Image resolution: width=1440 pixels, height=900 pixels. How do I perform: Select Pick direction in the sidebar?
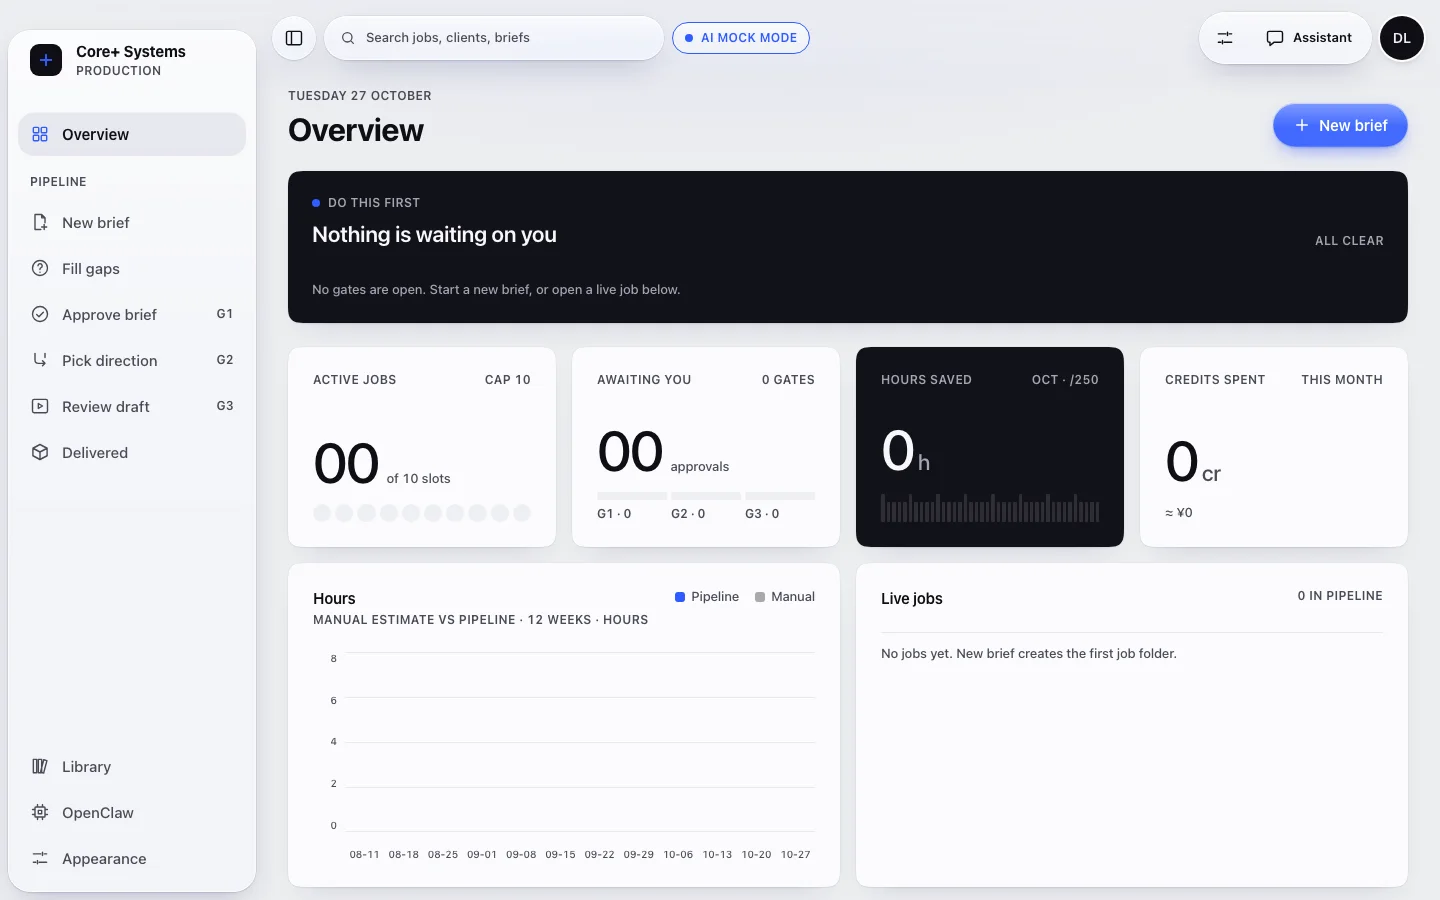[132, 360]
